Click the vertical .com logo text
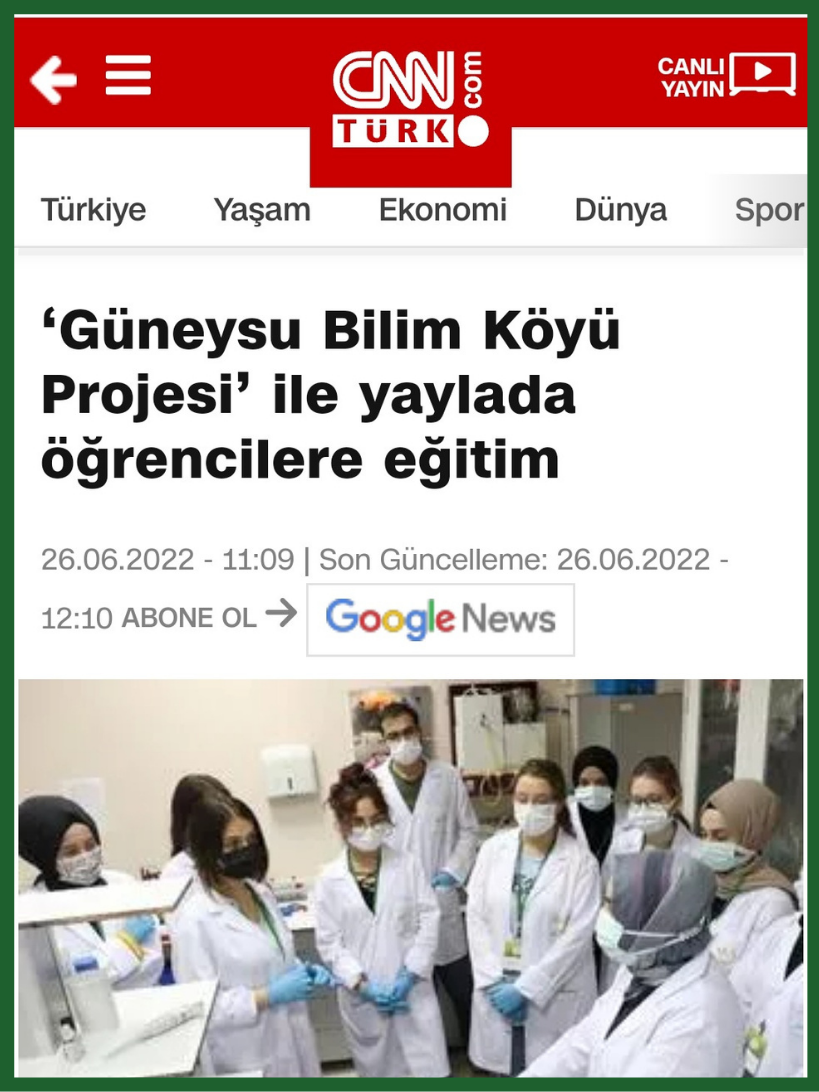Viewport: 819px width, 1092px height. (471, 81)
